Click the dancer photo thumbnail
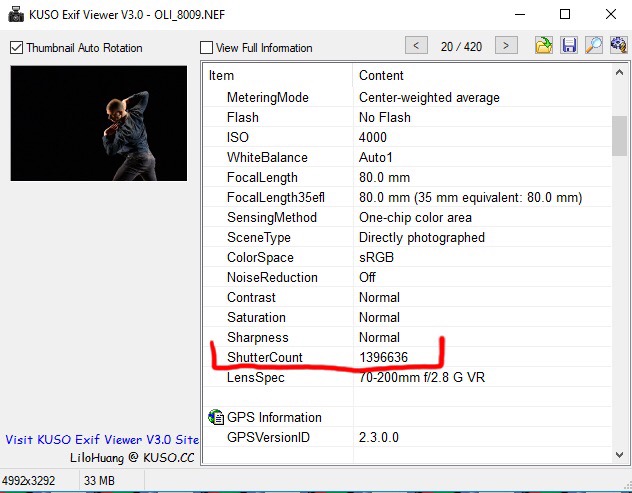This screenshot has width=632, height=493. [98, 123]
